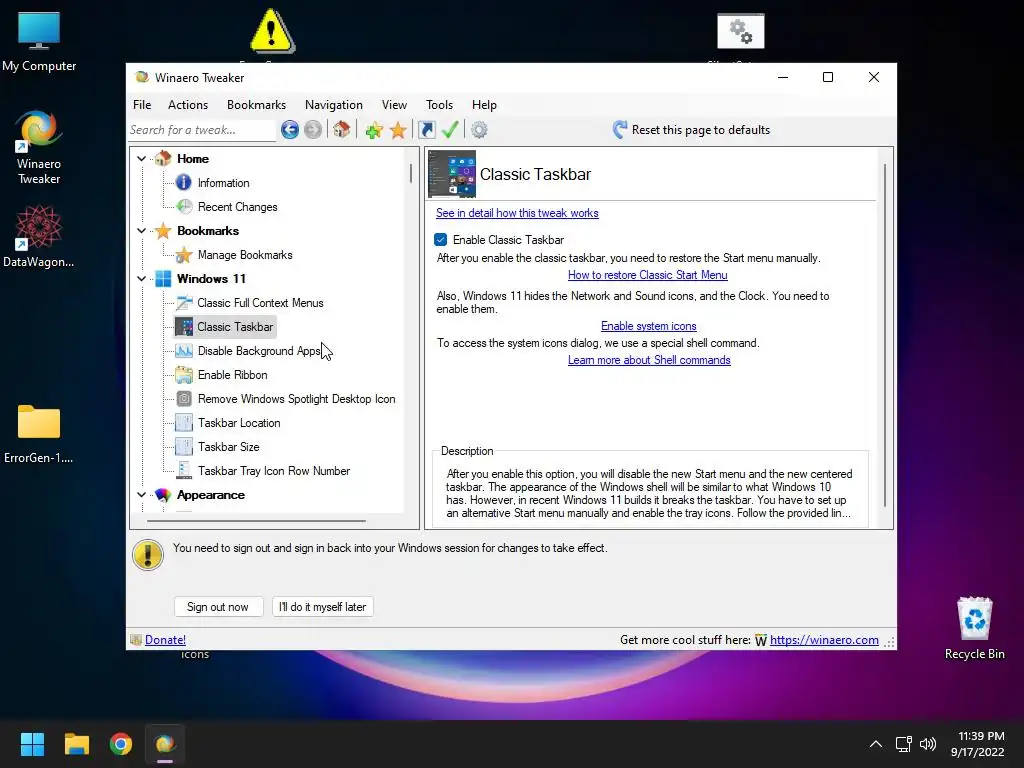Click the settings gear toolbar icon

coord(479,130)
